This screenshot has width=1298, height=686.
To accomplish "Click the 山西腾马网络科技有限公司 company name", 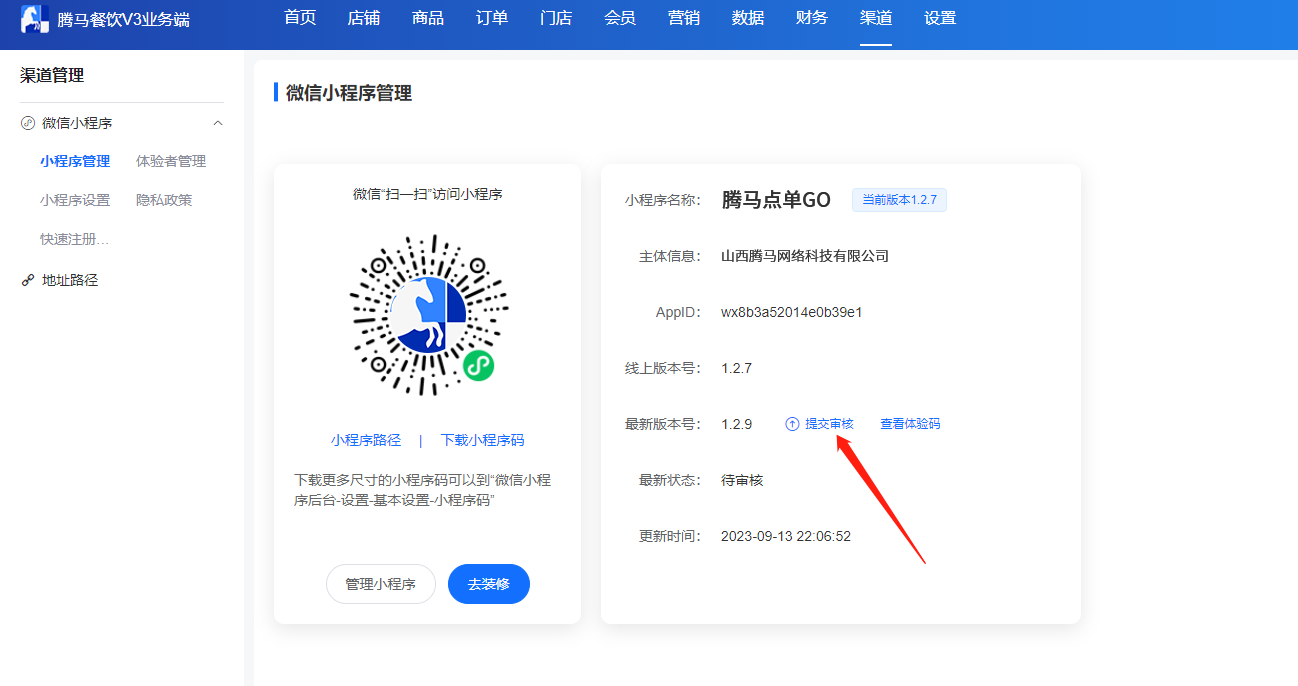I will point(805,256).
